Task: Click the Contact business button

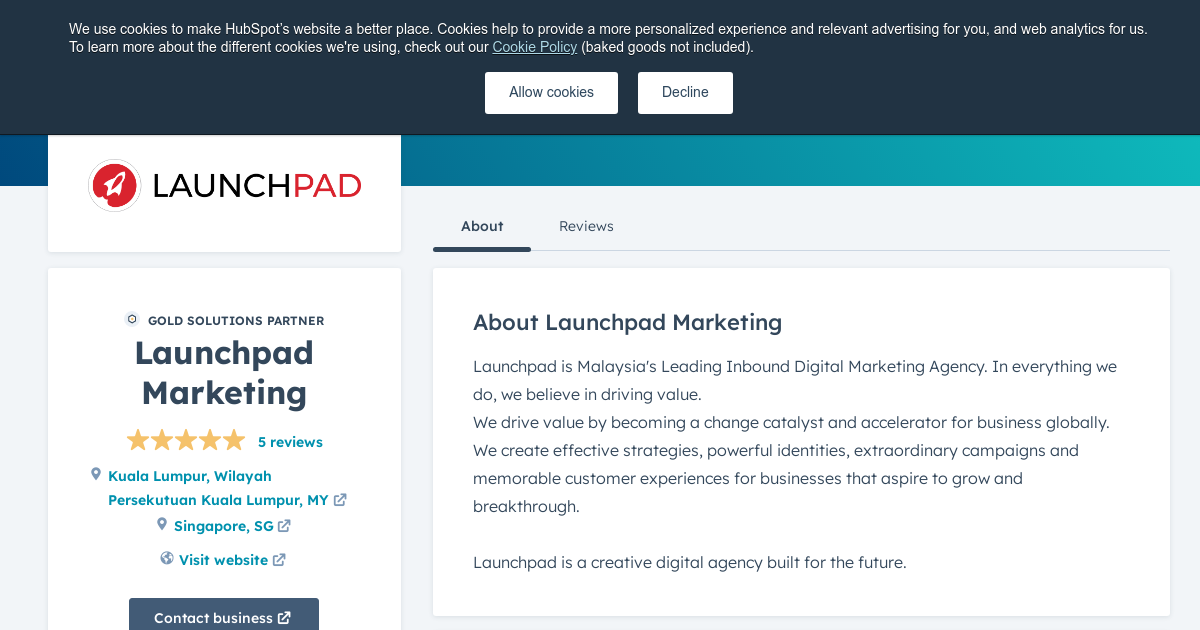Action: [x=223, y=617]
